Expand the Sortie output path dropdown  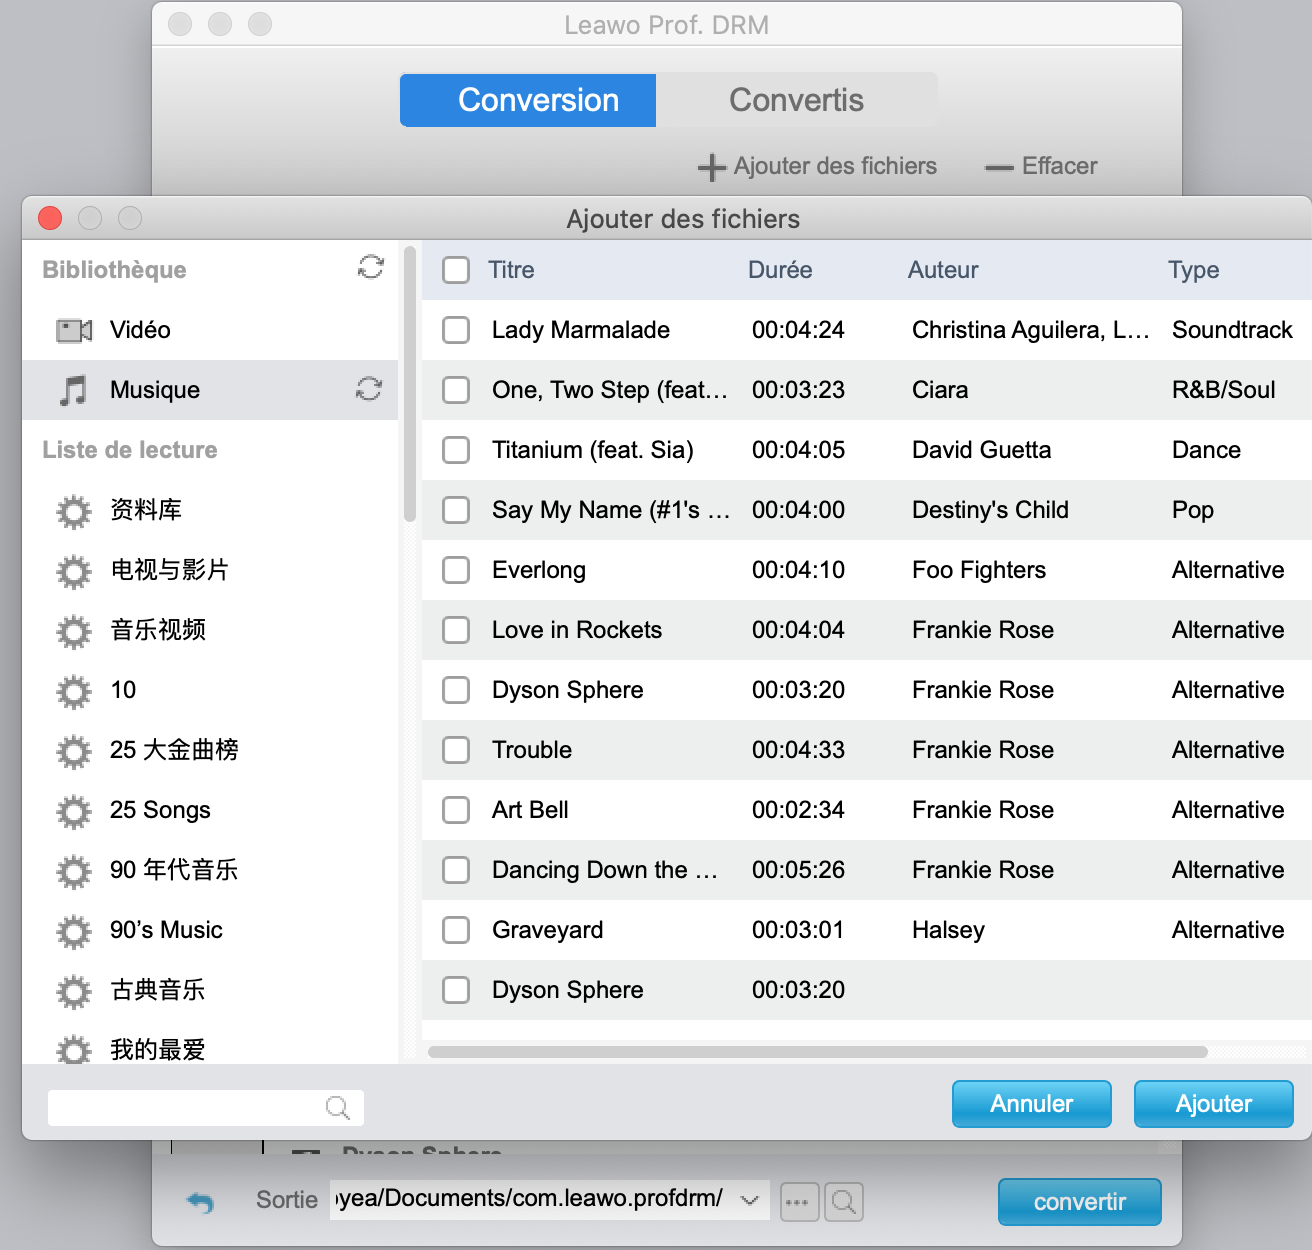click(x=749, y=1200)
